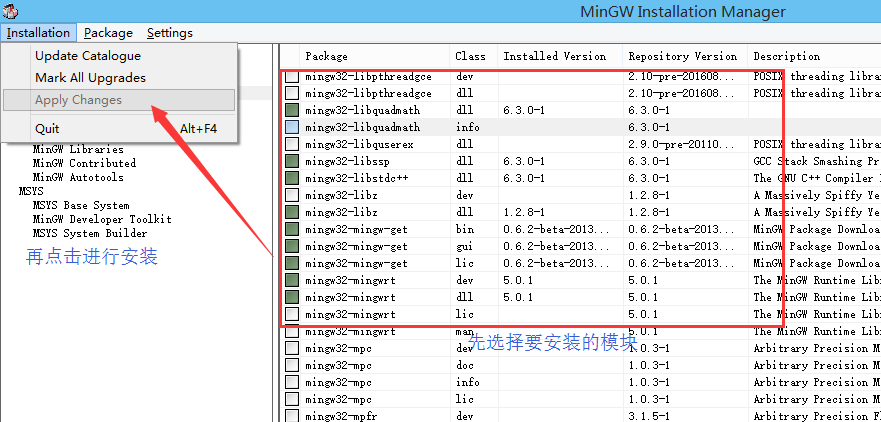Open the Installation menu

click(38, 33)
